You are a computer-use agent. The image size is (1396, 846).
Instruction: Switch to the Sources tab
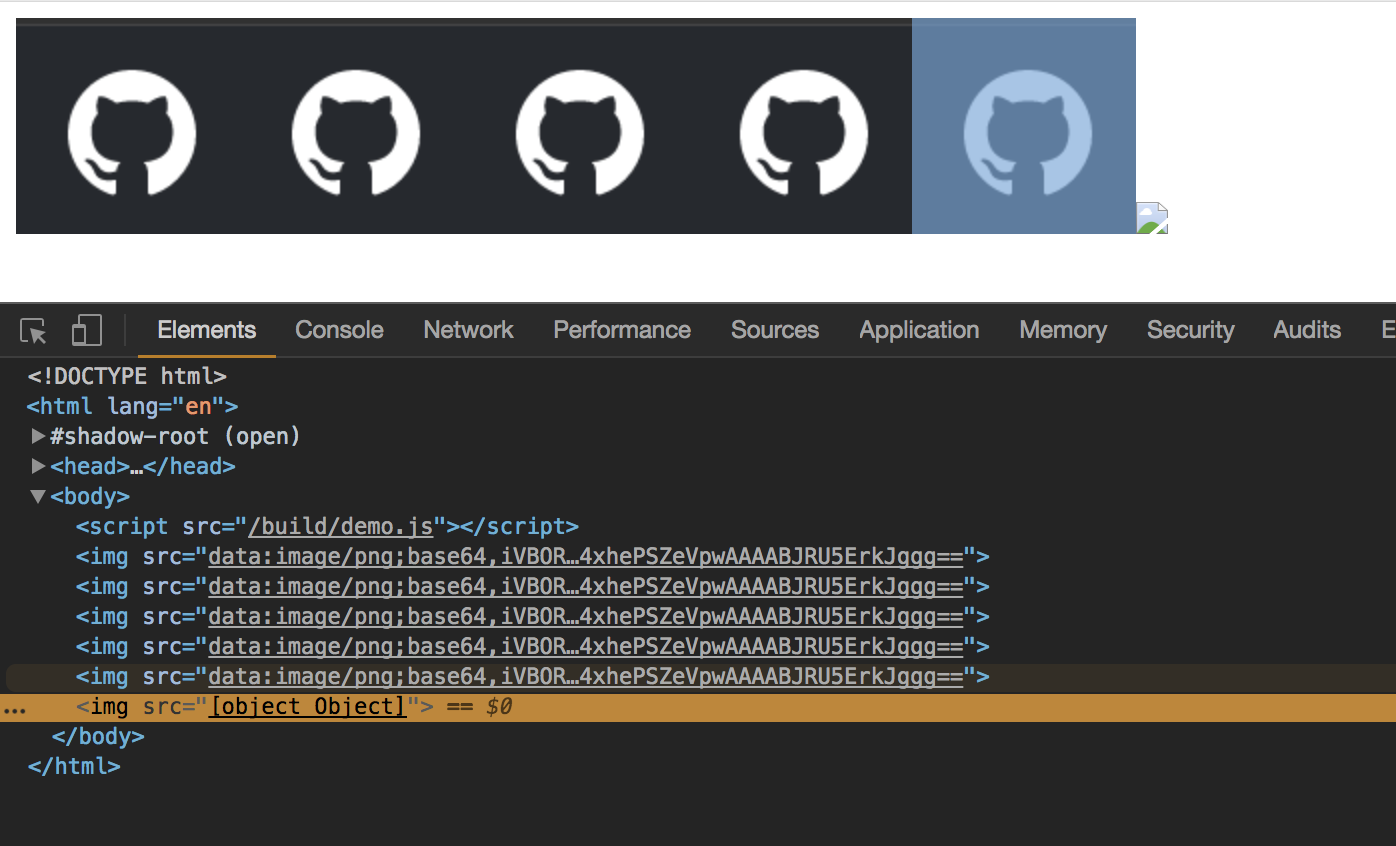[x=774, y=329]
